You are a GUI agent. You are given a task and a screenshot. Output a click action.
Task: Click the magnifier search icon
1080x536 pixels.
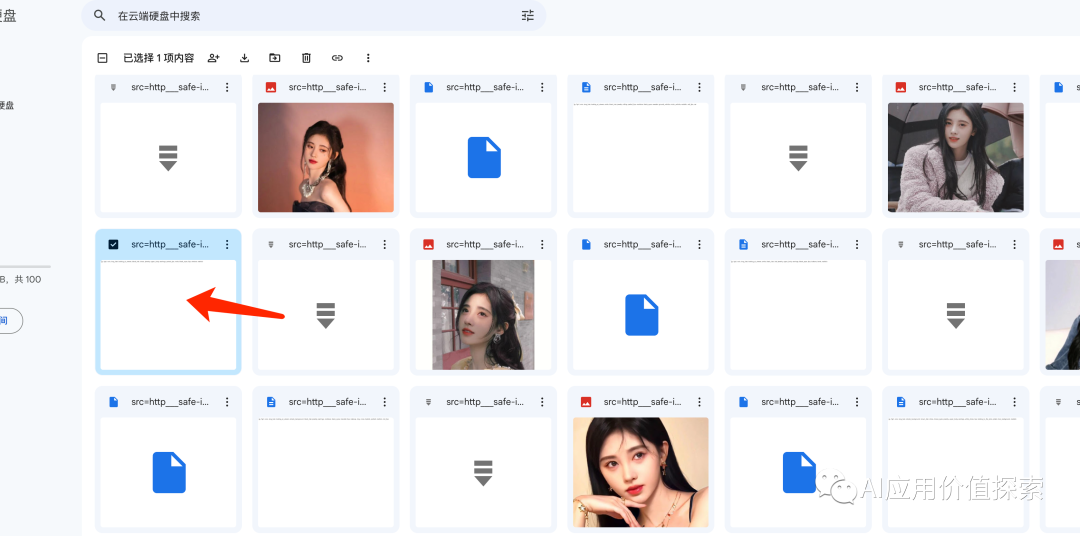coord(100,15)
